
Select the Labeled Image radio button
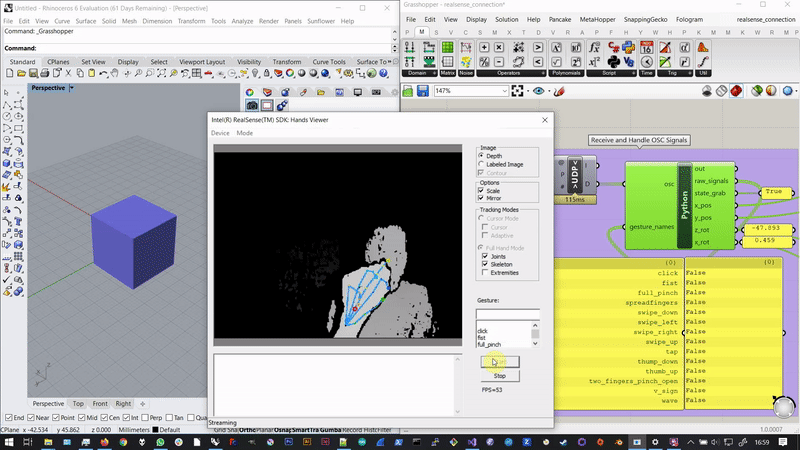(483, 164)
